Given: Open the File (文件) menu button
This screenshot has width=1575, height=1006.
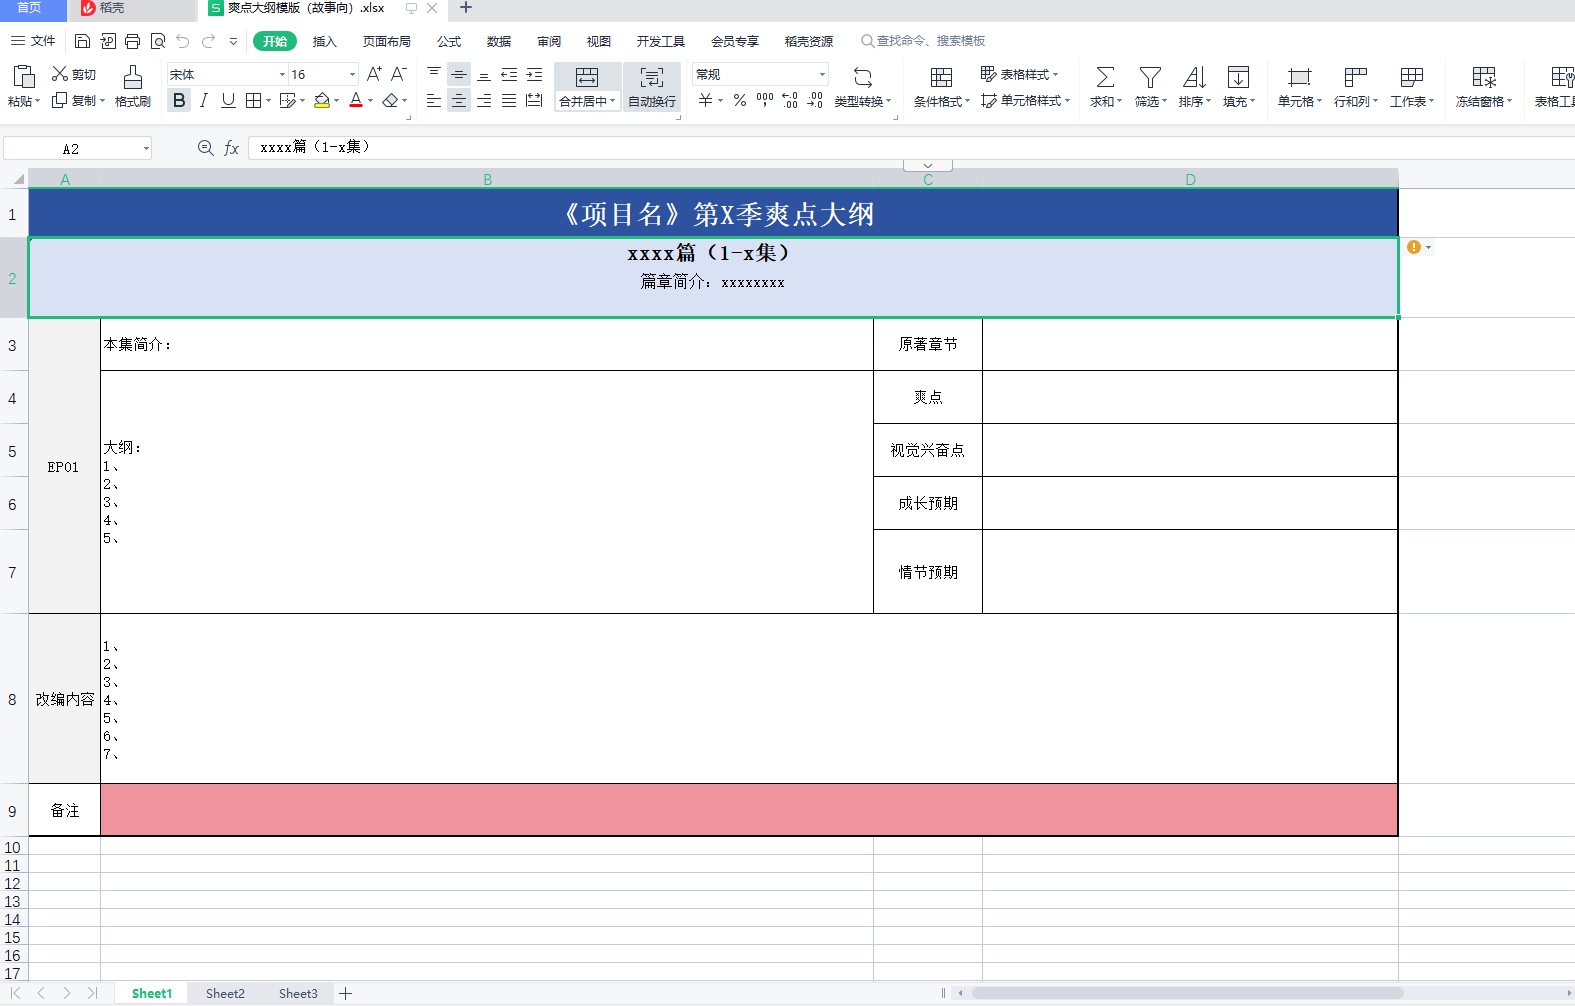Looking at the screenshot, I should [33, 41].
